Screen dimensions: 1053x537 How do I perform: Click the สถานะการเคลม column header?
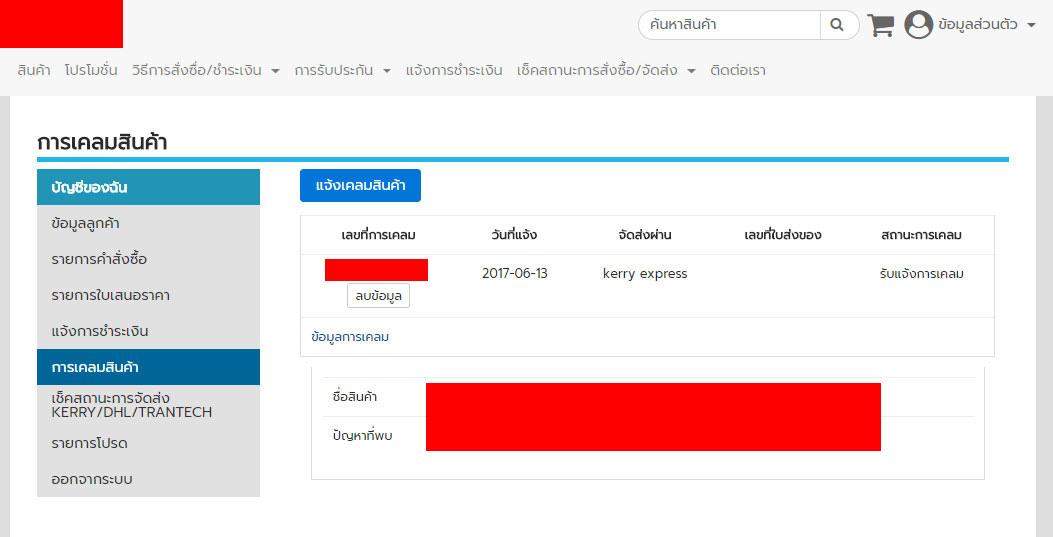click(921, 235)
